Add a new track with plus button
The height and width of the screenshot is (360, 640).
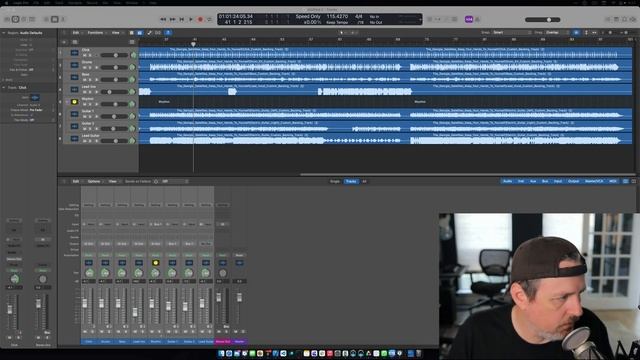tap(64, 42)
